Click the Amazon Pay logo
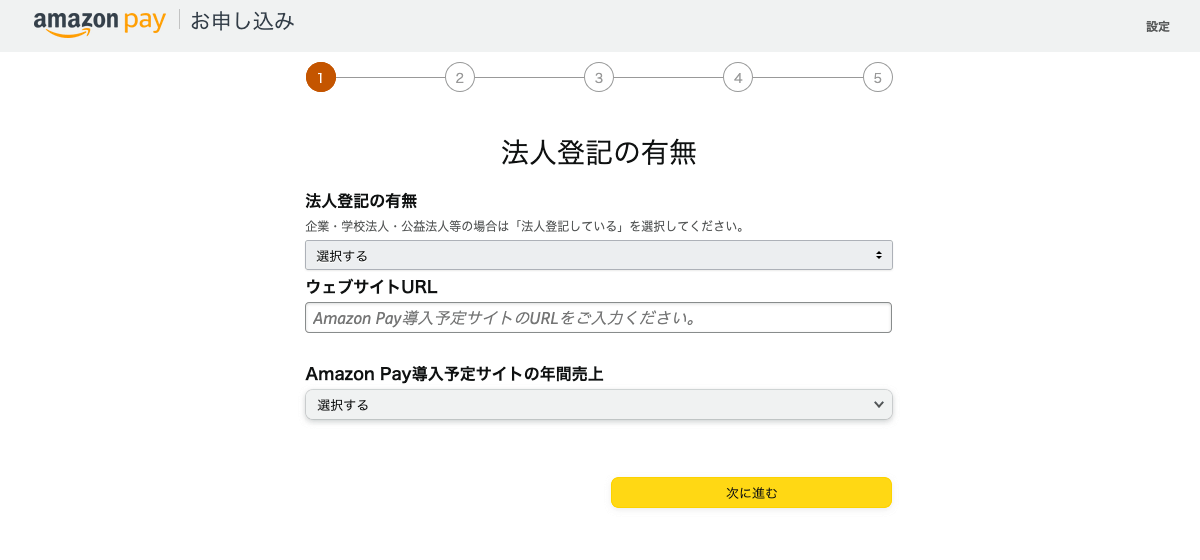 [99, 23]
